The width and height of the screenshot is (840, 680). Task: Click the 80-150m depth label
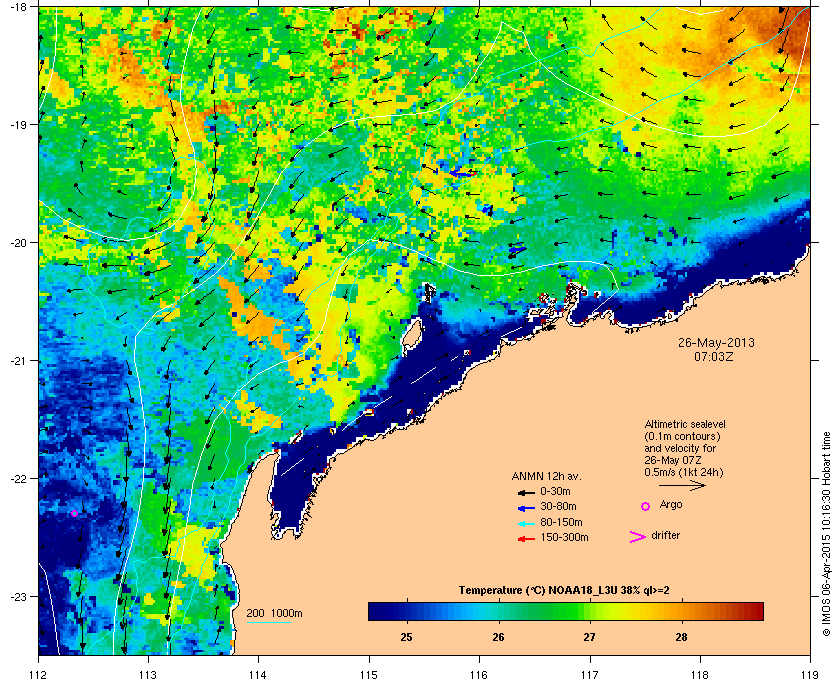pos(561,522)
